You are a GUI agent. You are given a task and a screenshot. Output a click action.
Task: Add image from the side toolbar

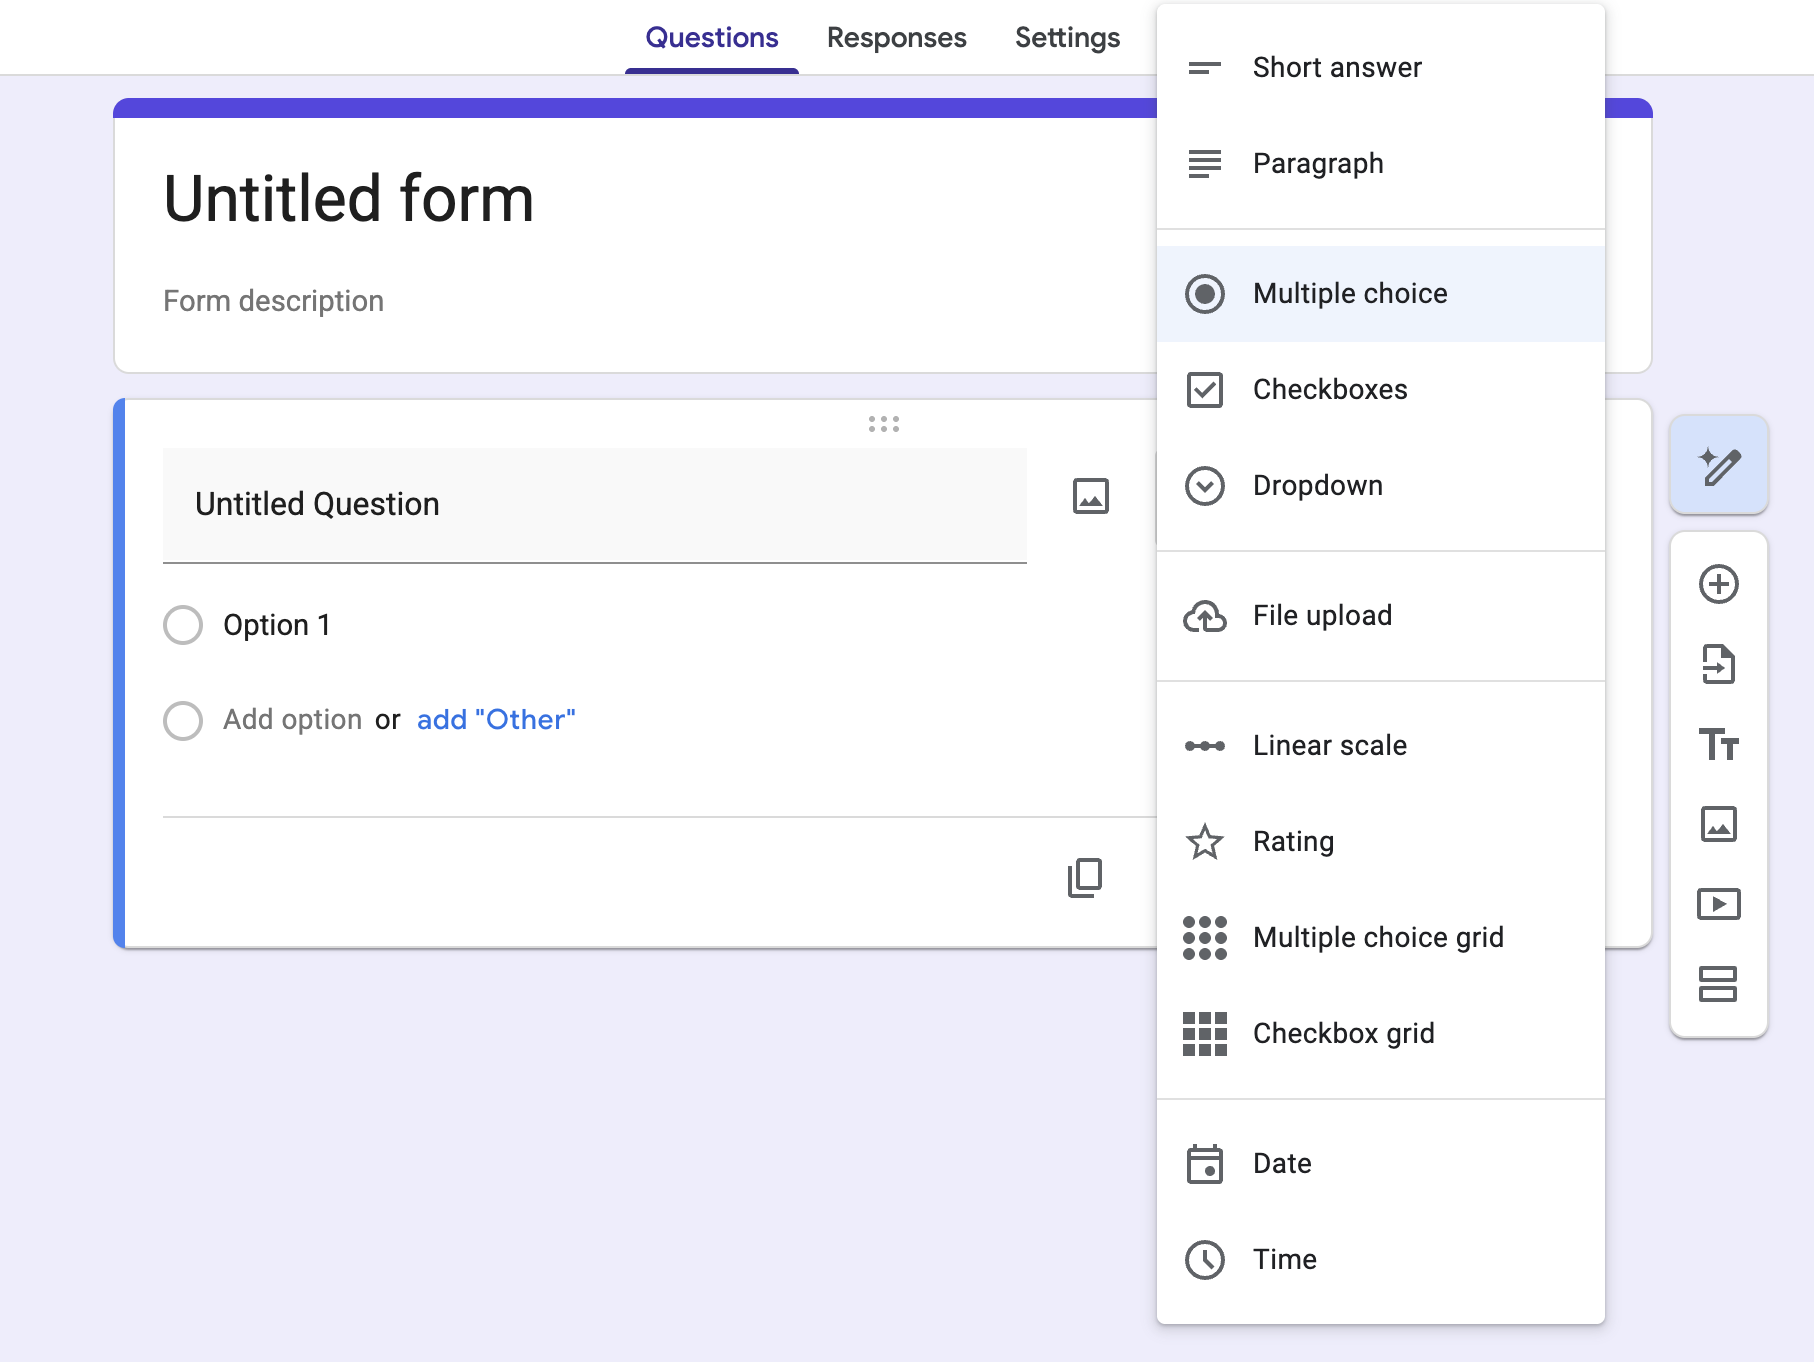[1719, 824]
